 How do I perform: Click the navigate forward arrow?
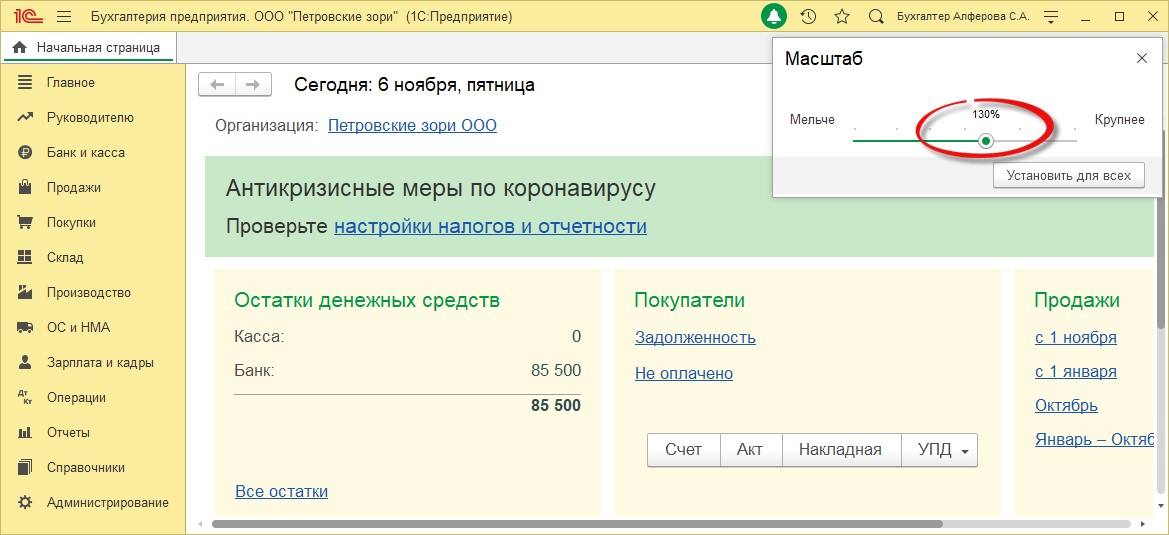253,85
